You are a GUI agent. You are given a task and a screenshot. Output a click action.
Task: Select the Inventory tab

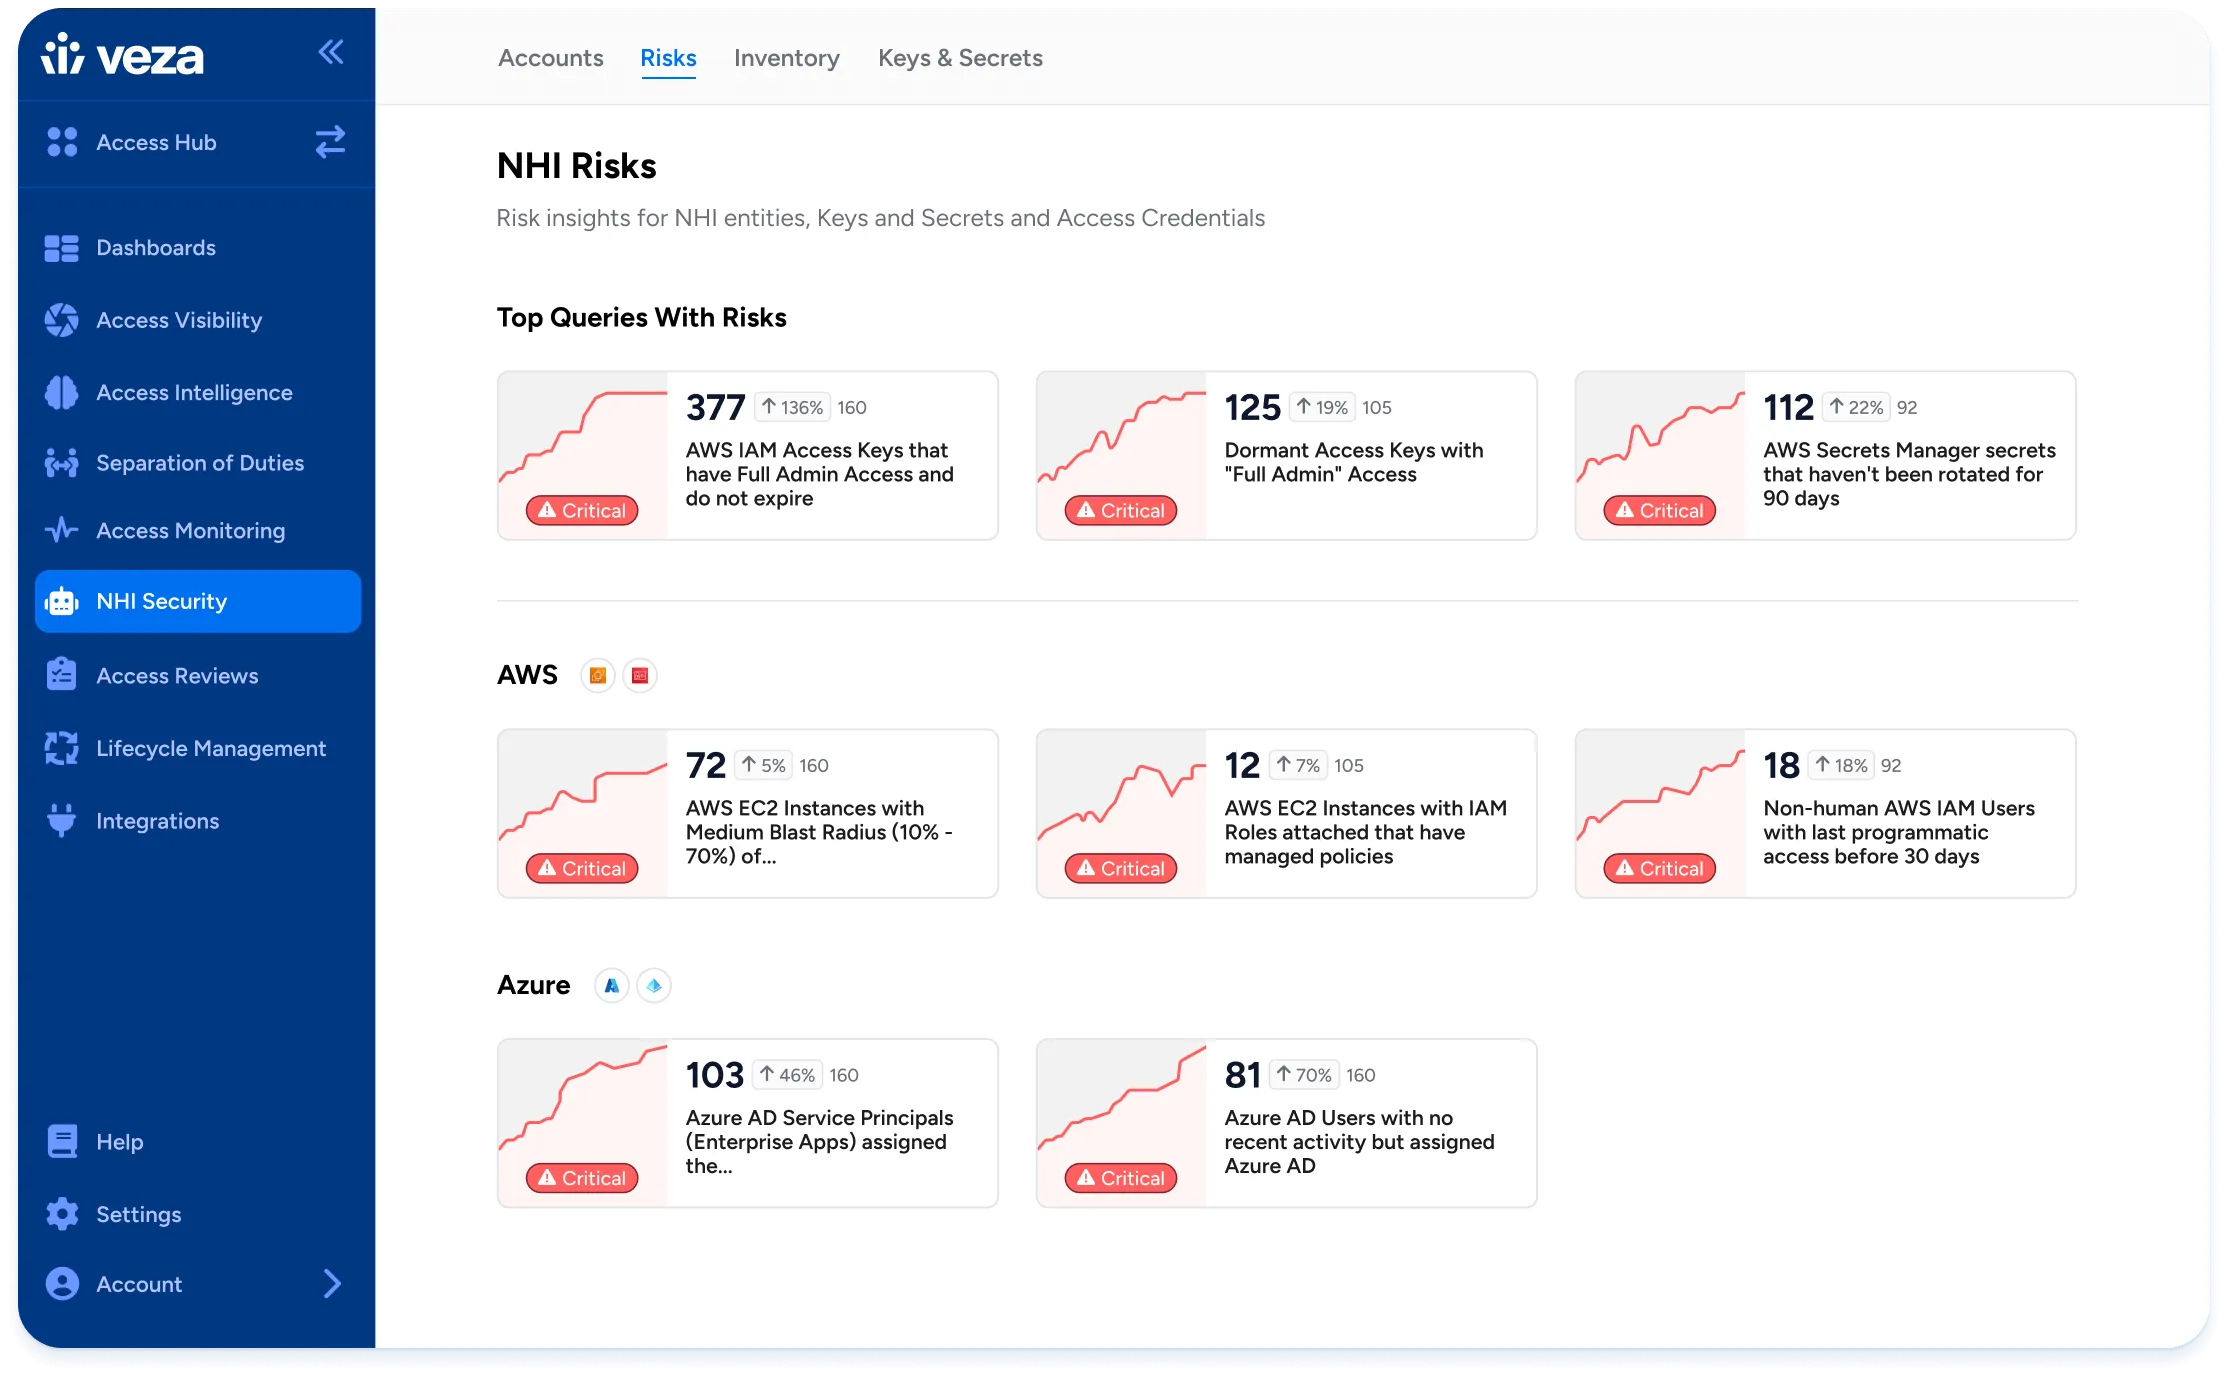(x=787, y=58)
